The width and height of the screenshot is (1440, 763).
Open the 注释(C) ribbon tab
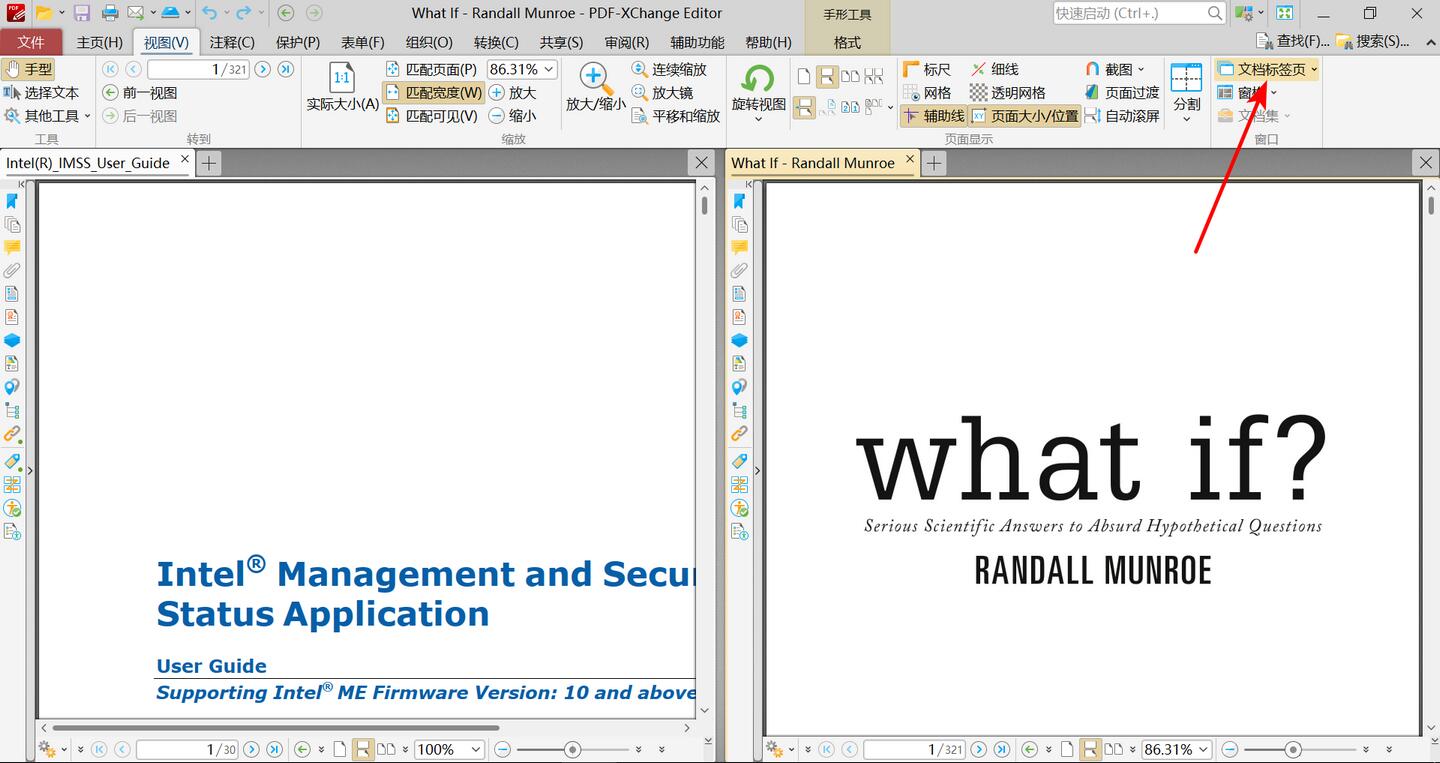pos(232,42)
